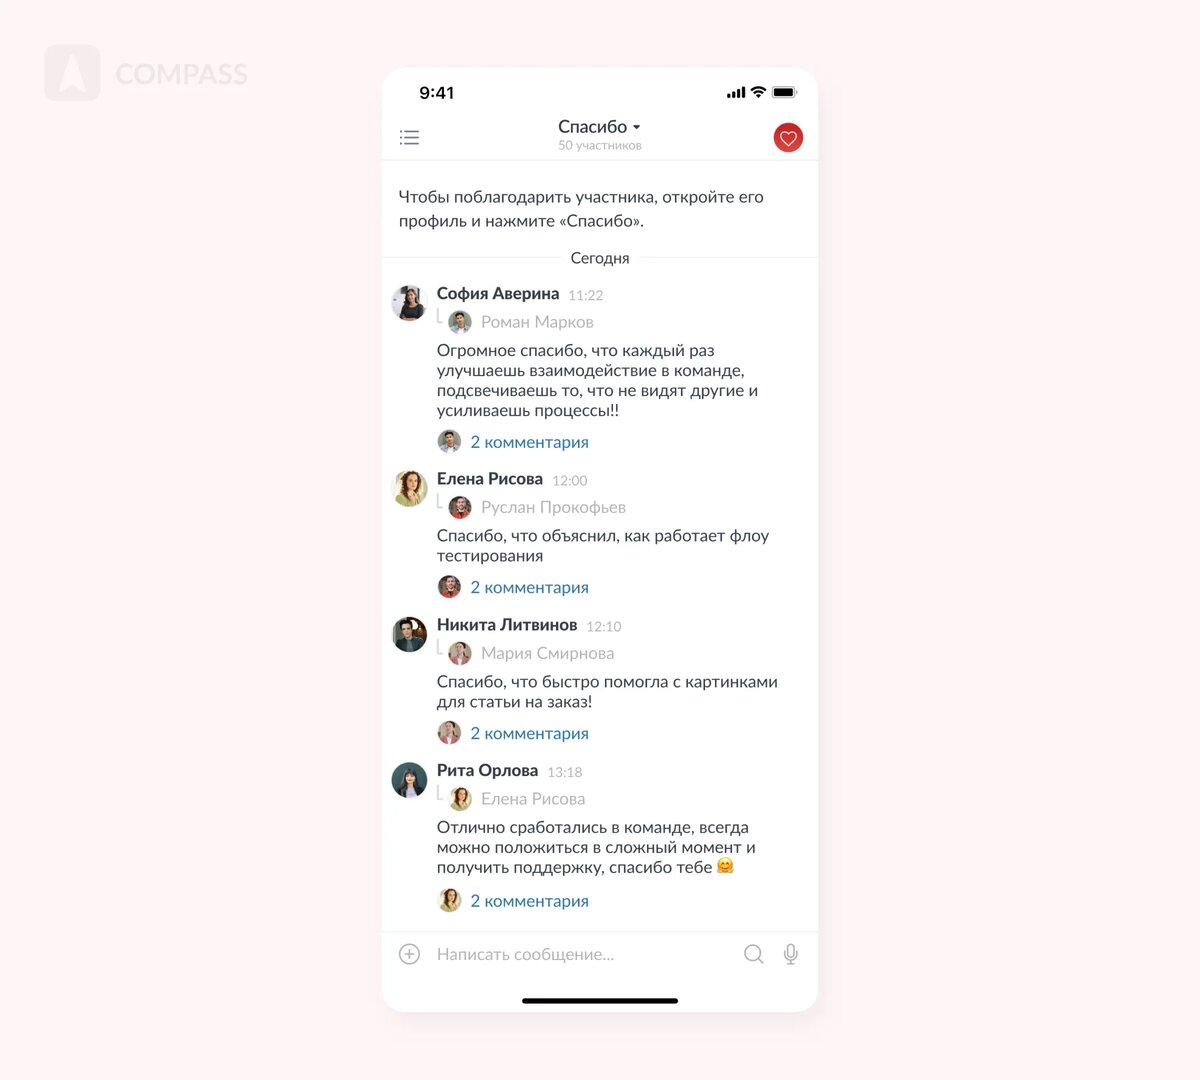
Task: Click the Роман Марков mention
Action: (537, 322)
